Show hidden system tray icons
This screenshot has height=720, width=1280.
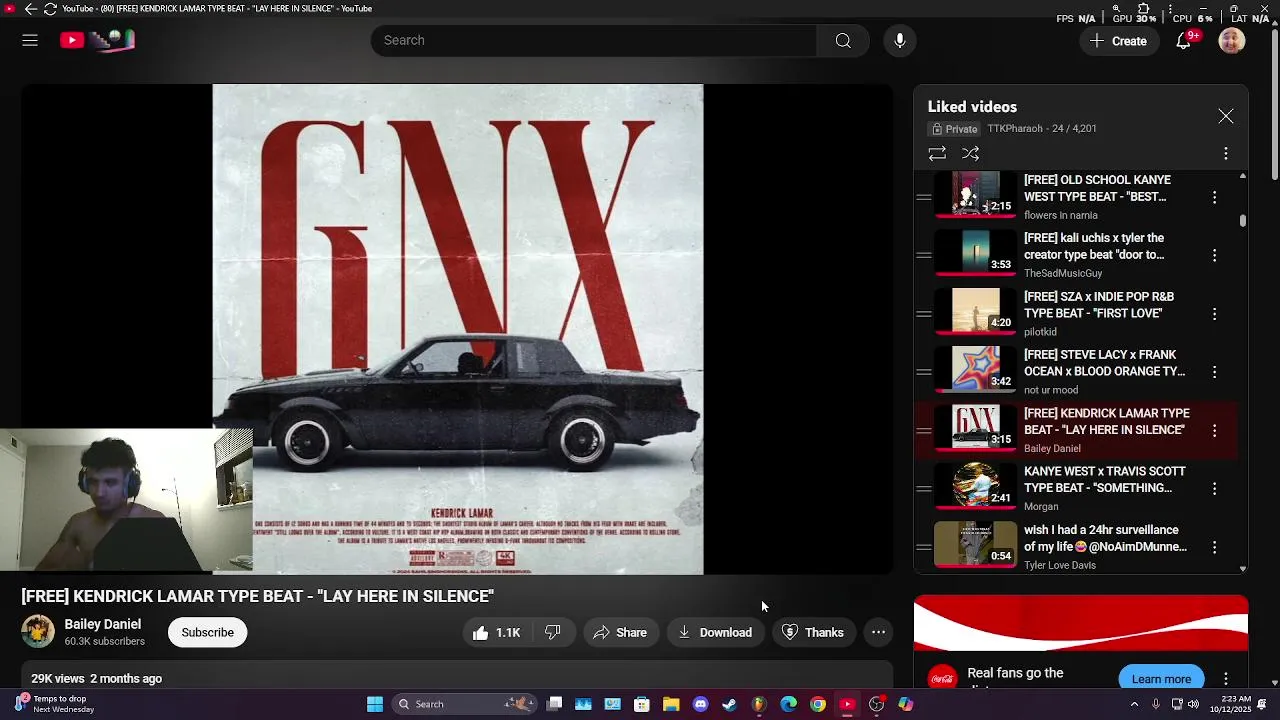(x=1134, y=704)
